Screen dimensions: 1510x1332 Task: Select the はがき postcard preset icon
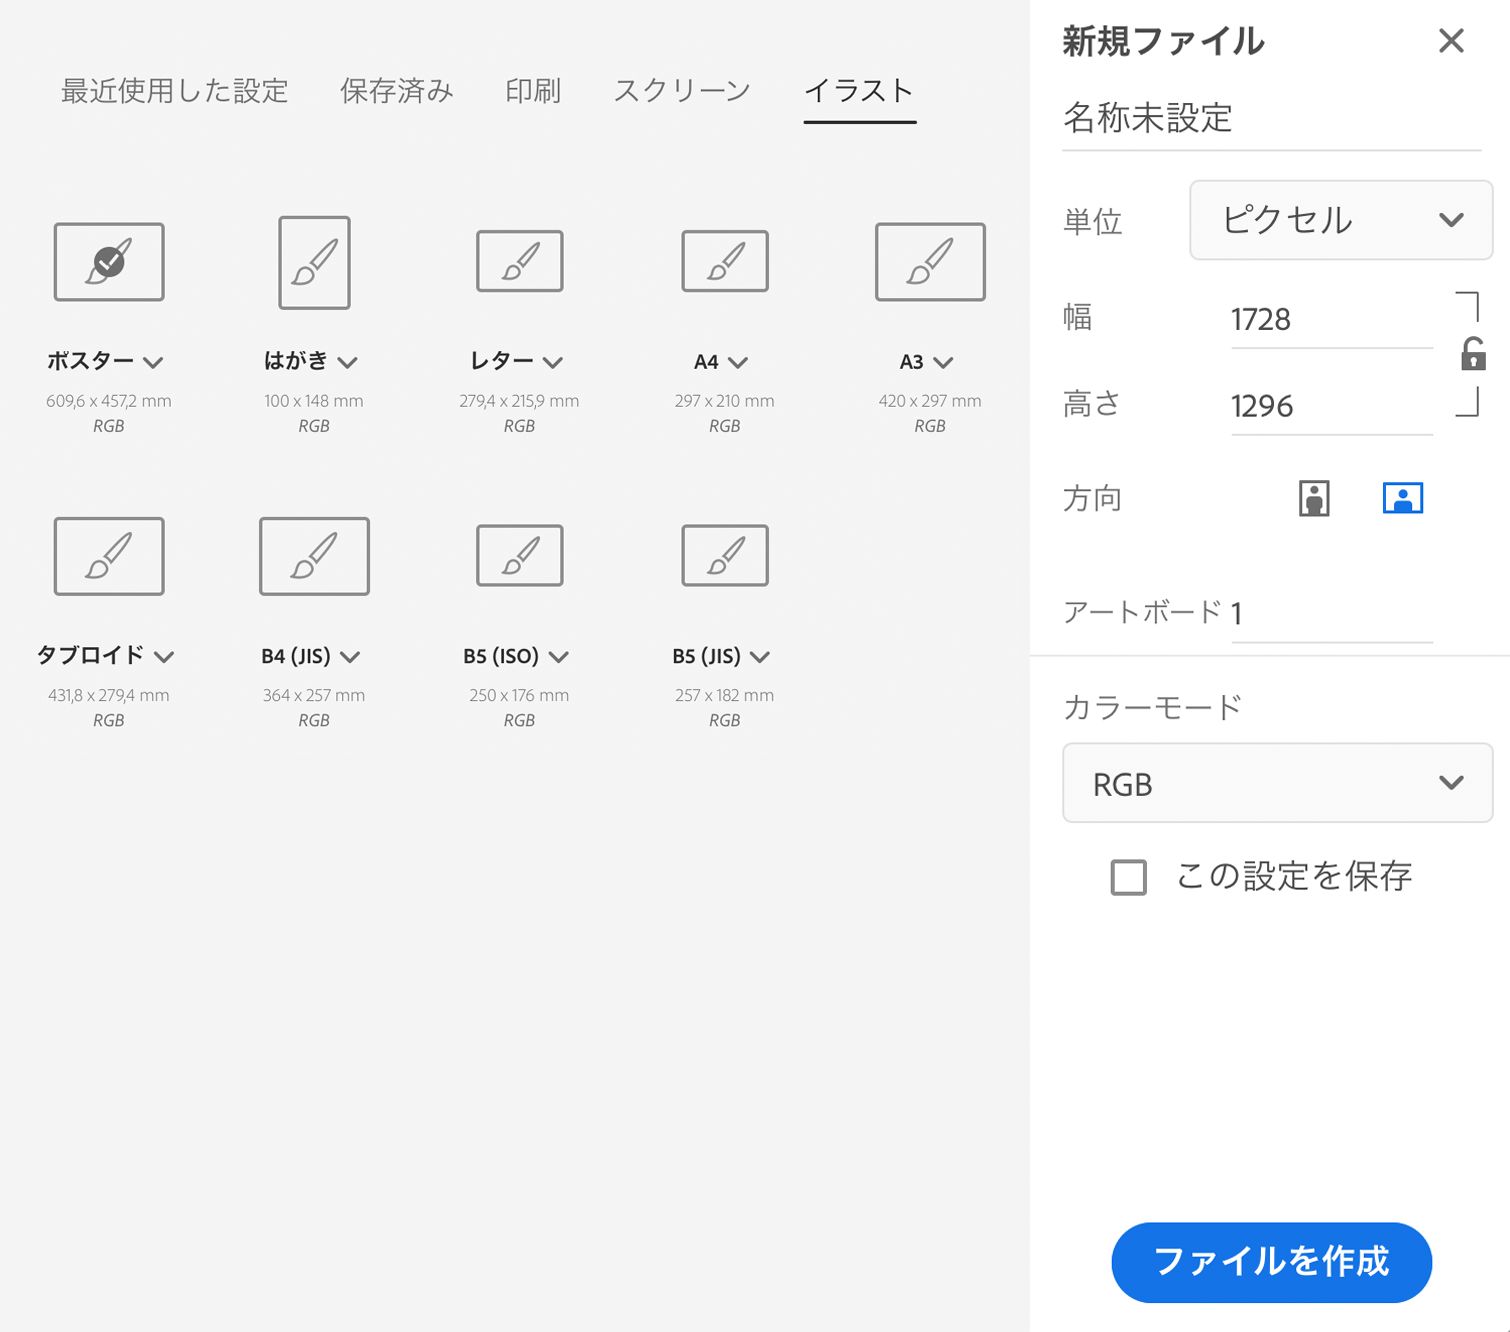(313, 262)
